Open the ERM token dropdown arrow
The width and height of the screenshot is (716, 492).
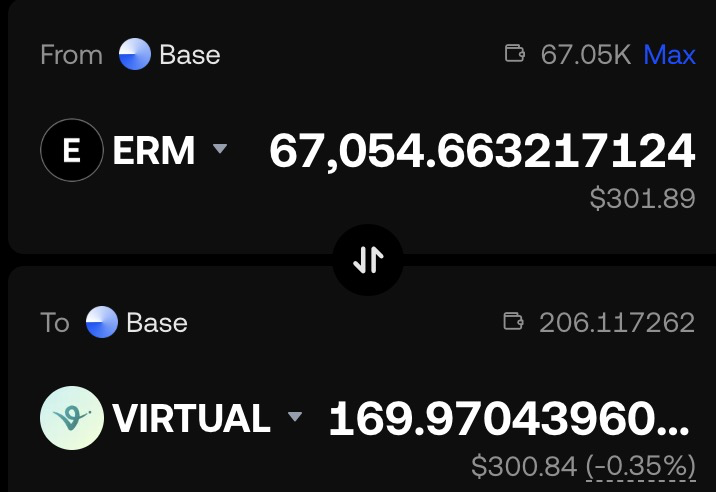(220, 148)
